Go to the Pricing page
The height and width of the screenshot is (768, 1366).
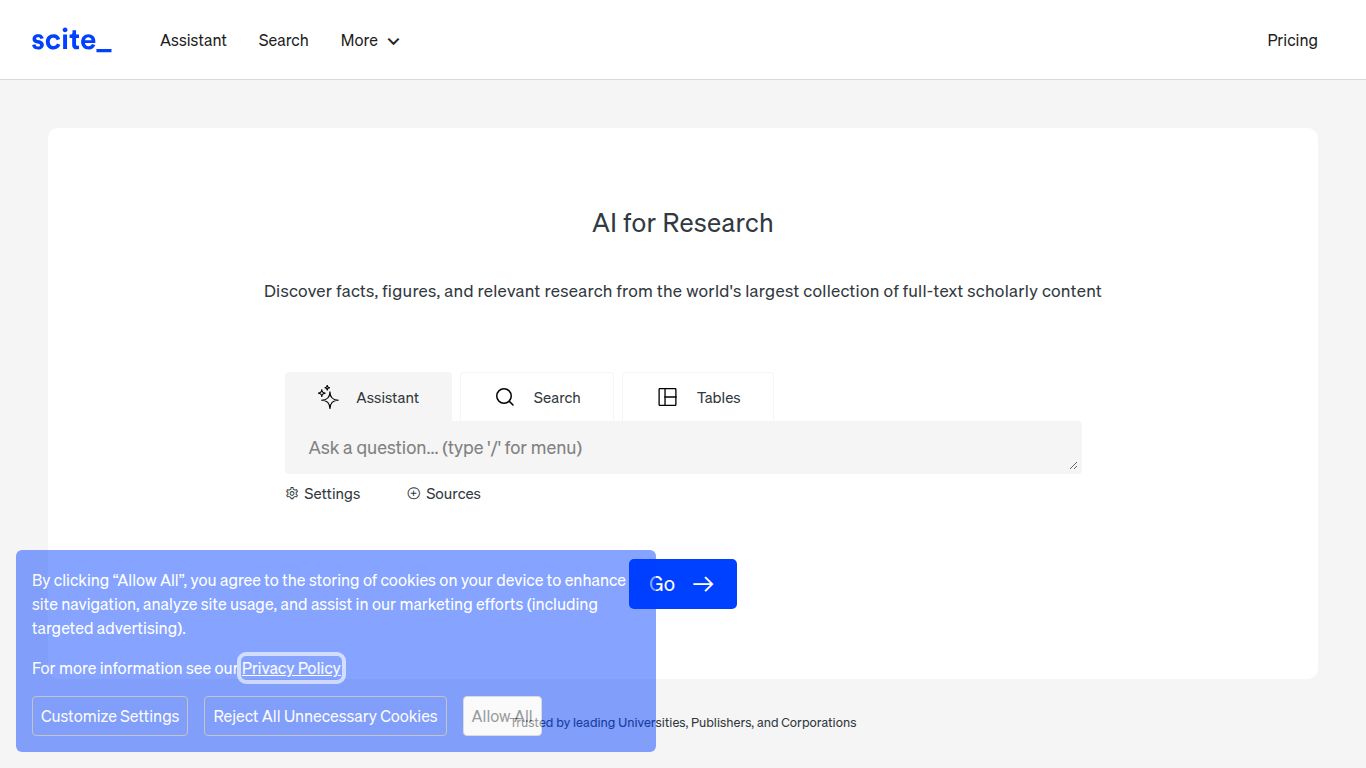coord(1292,40)
